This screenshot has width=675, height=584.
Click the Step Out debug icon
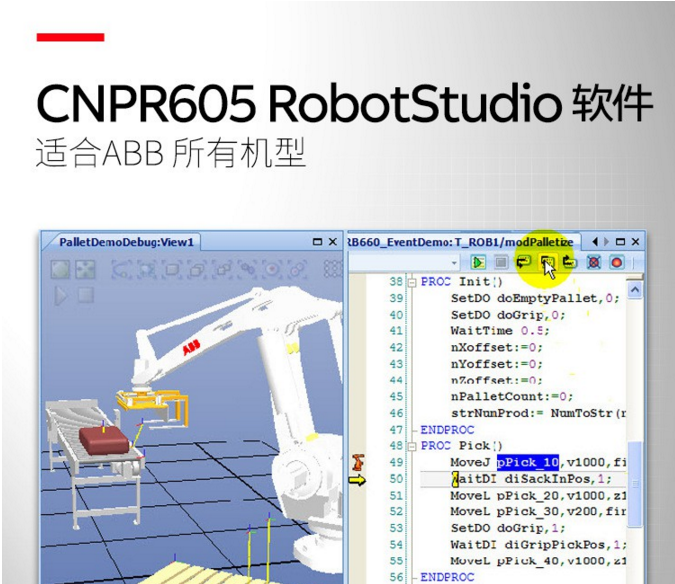coord(569,262)
